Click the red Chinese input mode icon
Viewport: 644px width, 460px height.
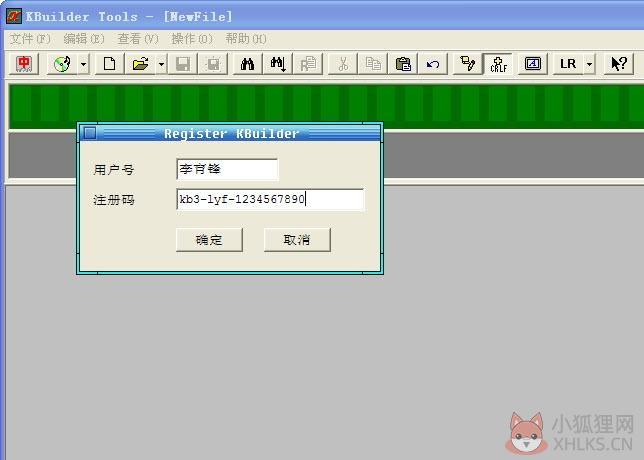pyautogui.click(x=24, y=64)
